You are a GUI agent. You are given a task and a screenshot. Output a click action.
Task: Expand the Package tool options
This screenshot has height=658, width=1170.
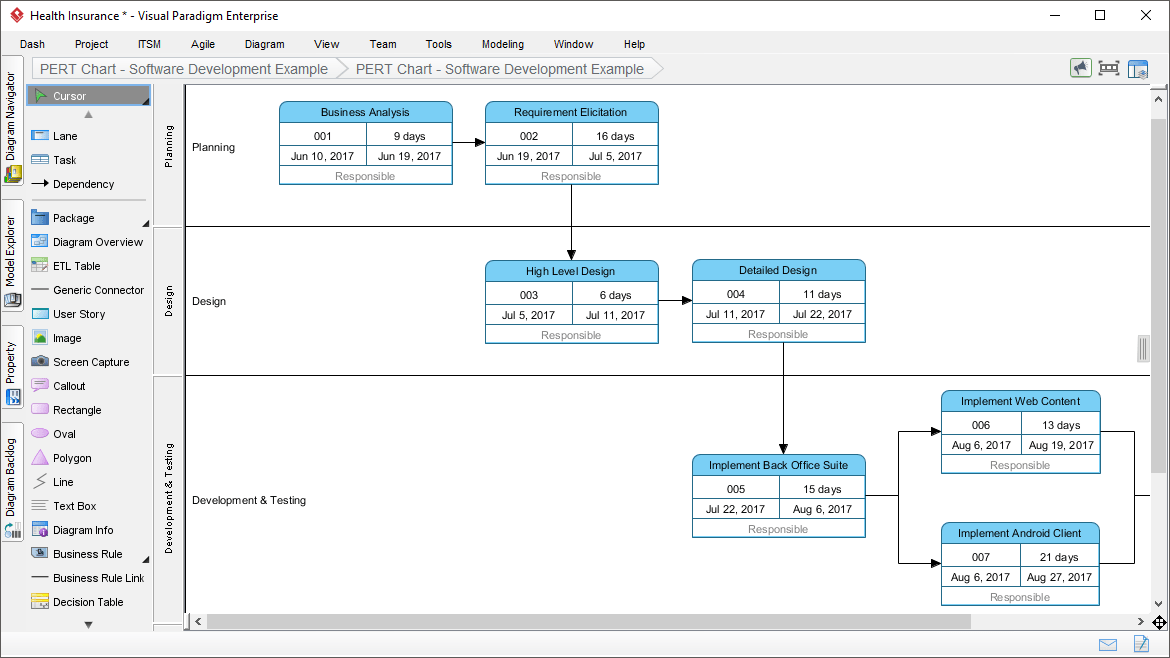(x=147, y=222)
